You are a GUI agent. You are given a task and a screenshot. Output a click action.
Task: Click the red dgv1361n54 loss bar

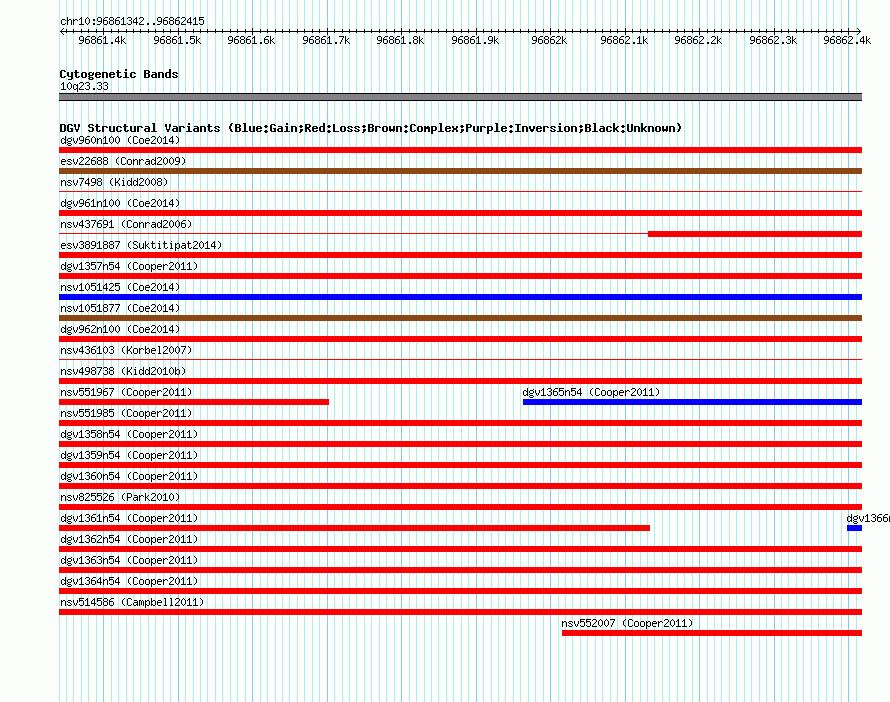[354, 528]
